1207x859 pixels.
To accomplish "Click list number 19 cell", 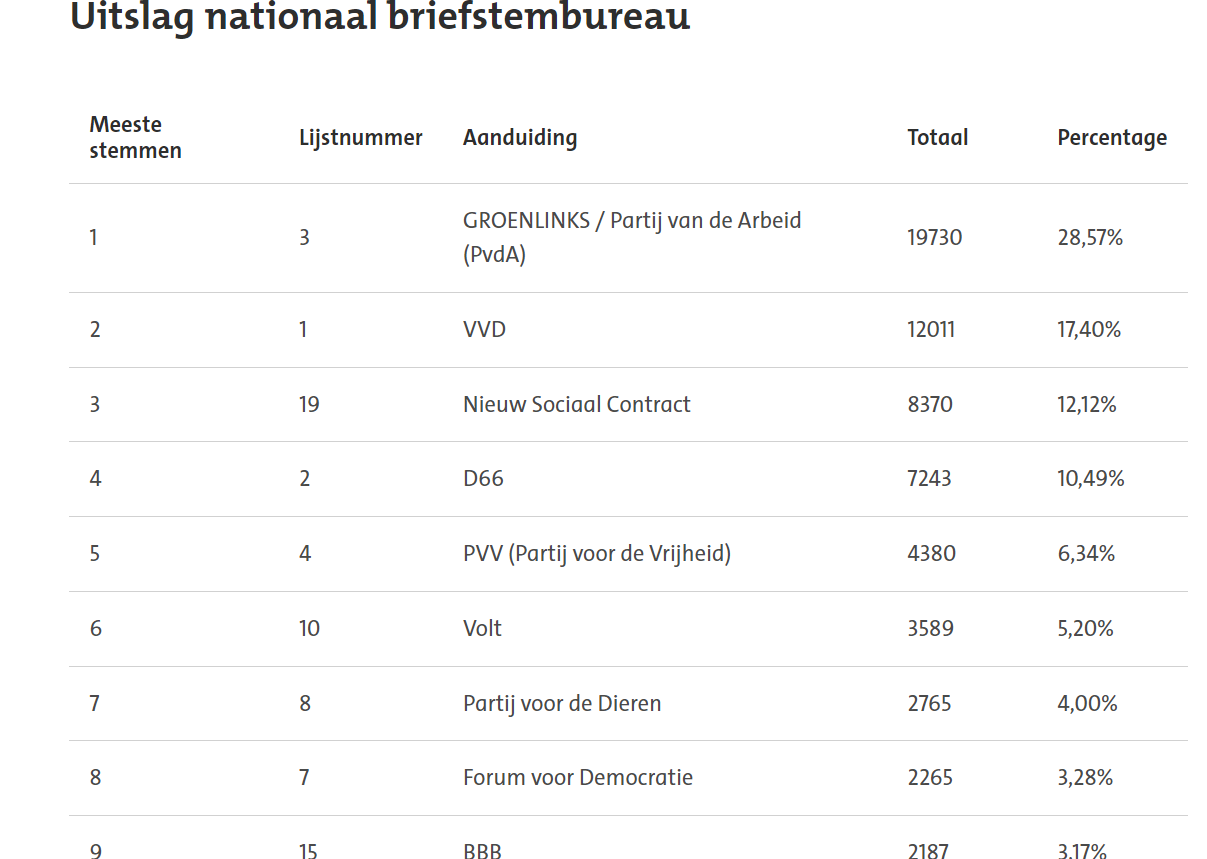I will (x=309, y=404).
